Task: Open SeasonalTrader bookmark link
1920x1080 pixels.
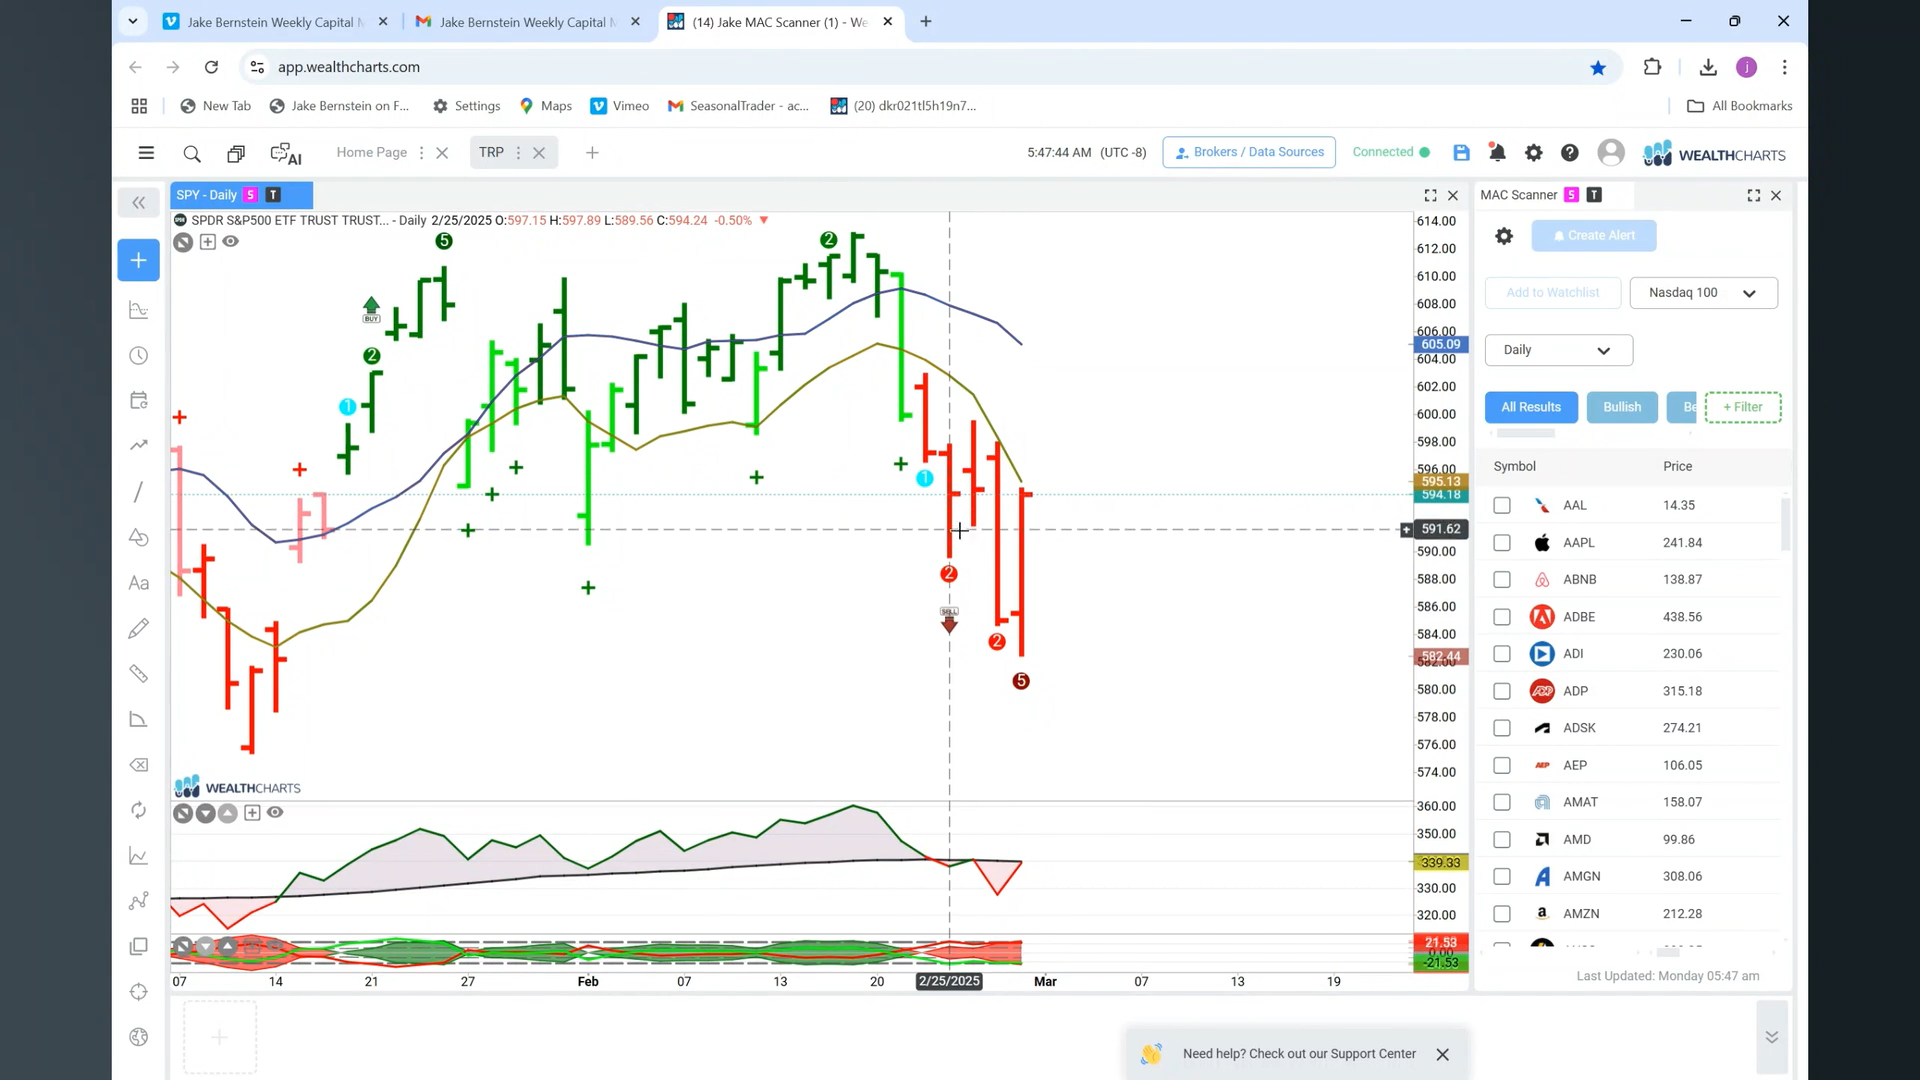Action: [739, 106]
